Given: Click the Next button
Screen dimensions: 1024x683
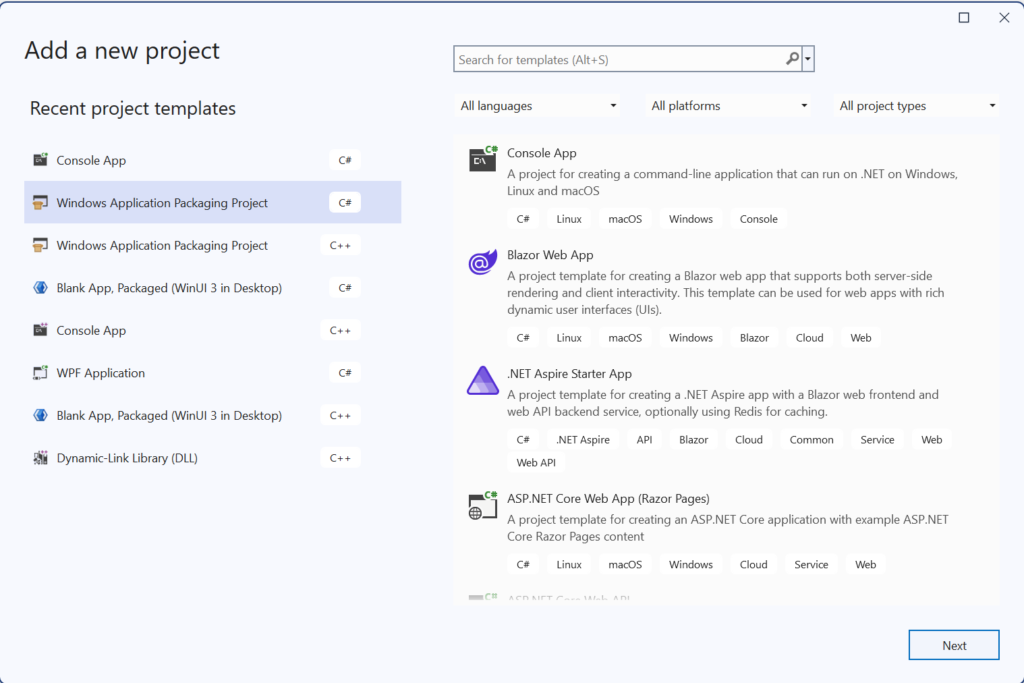Looking at the screenshot, I should [953, 645].
